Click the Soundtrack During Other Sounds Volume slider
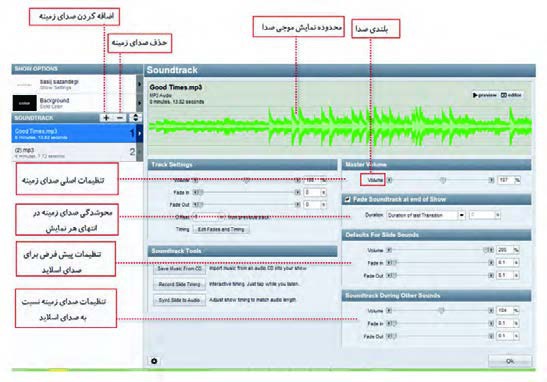The image size is (547, 382). [441, 310]
